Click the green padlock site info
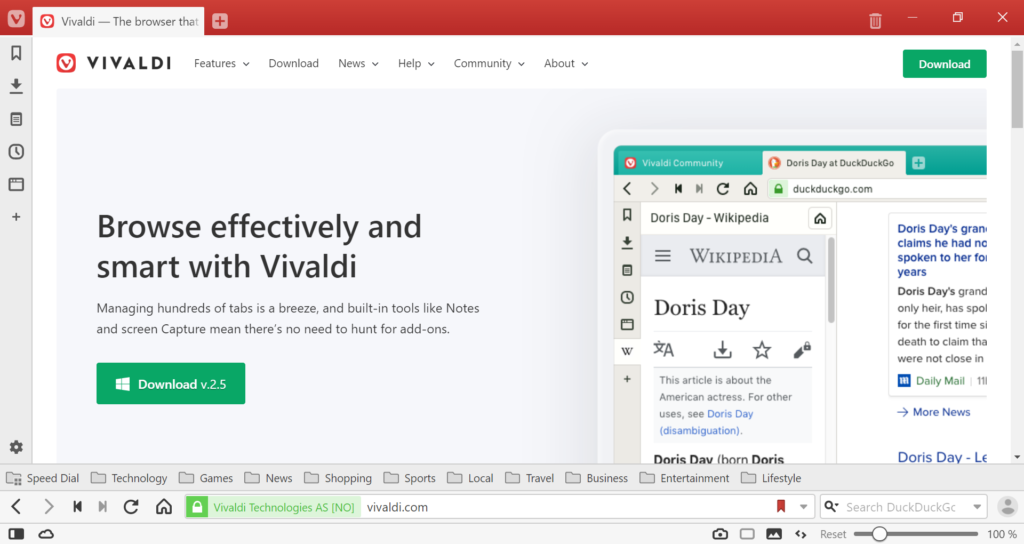 pos(197,507)
